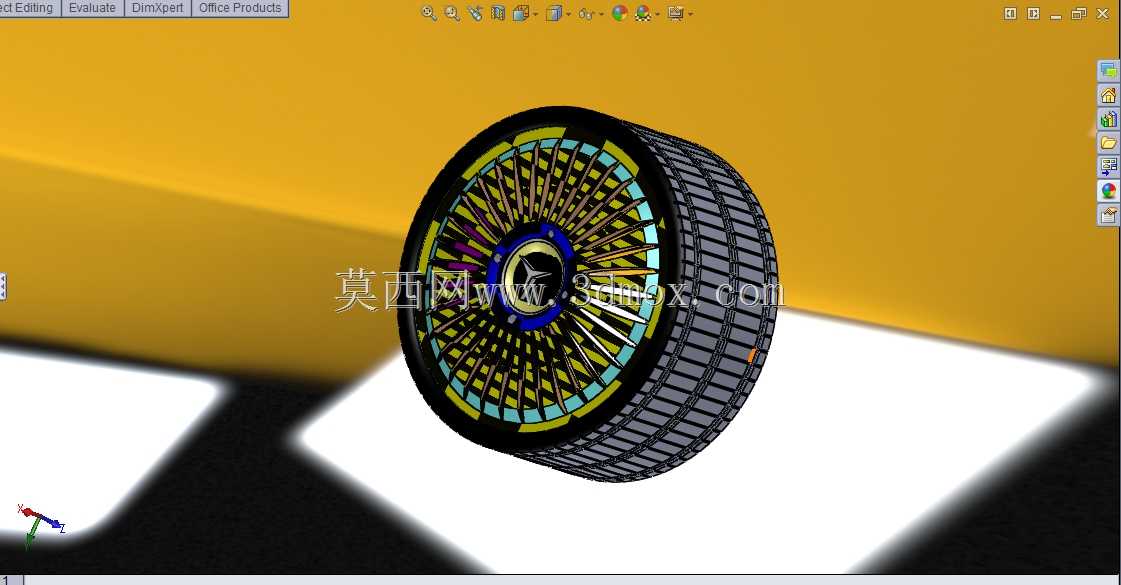Restore down the document window
This screenshot has width=1121, height=585.
[1079, 13]
